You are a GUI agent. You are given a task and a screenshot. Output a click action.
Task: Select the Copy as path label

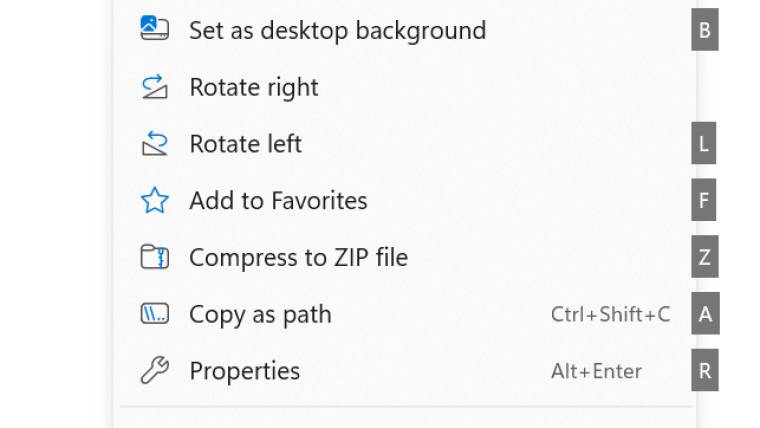click(x=260, y=315)
